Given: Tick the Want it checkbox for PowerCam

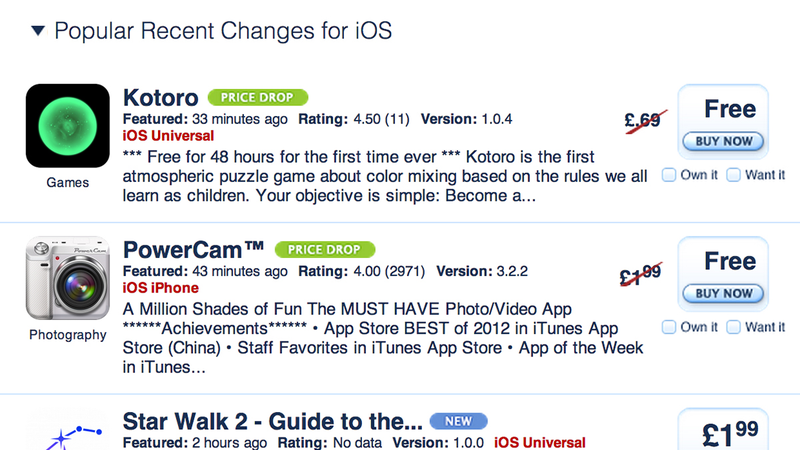Looking at the screenshot, I should [733, 327].
